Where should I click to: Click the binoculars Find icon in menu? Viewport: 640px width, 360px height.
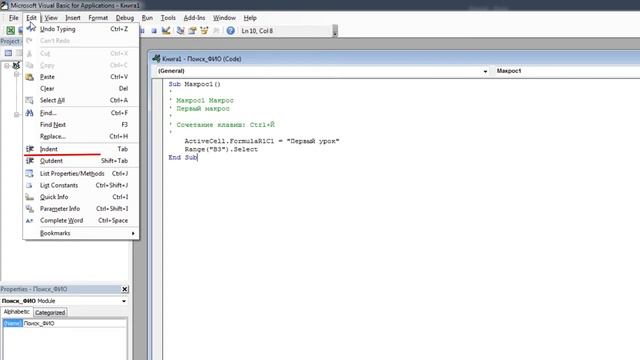coord(29,113)
